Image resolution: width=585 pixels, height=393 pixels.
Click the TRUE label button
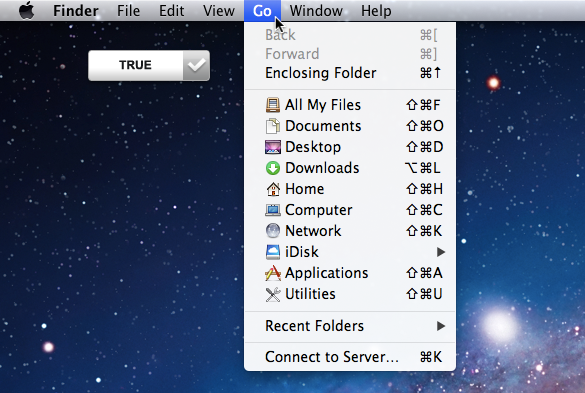[x=135, y=65]
